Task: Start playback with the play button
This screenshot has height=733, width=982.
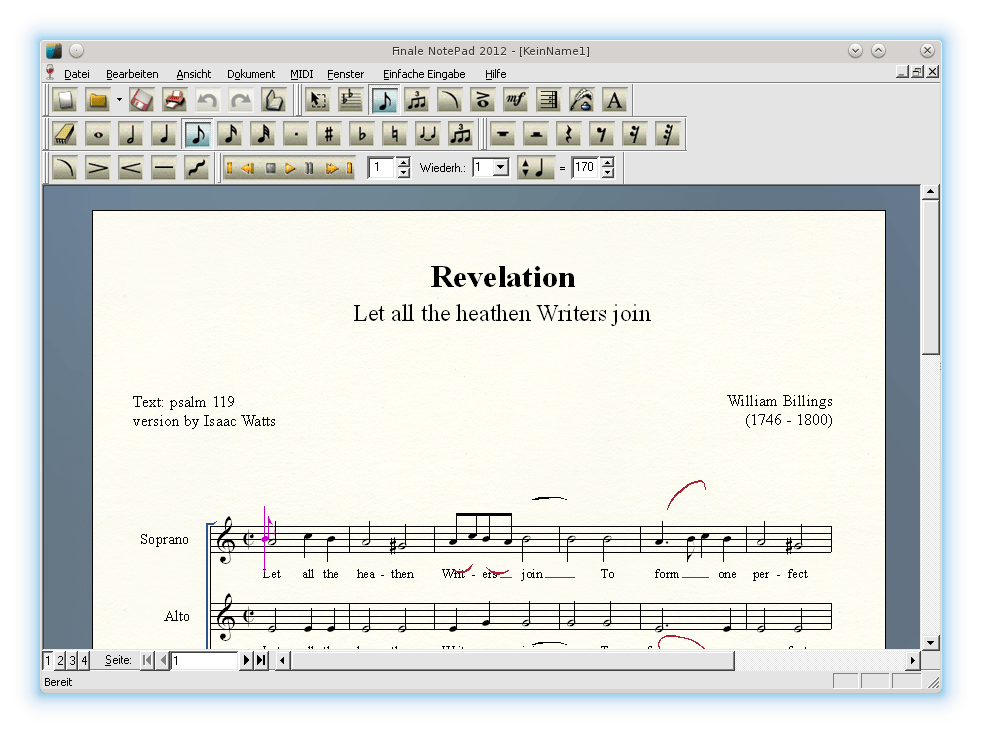Action: pos(289,168)
